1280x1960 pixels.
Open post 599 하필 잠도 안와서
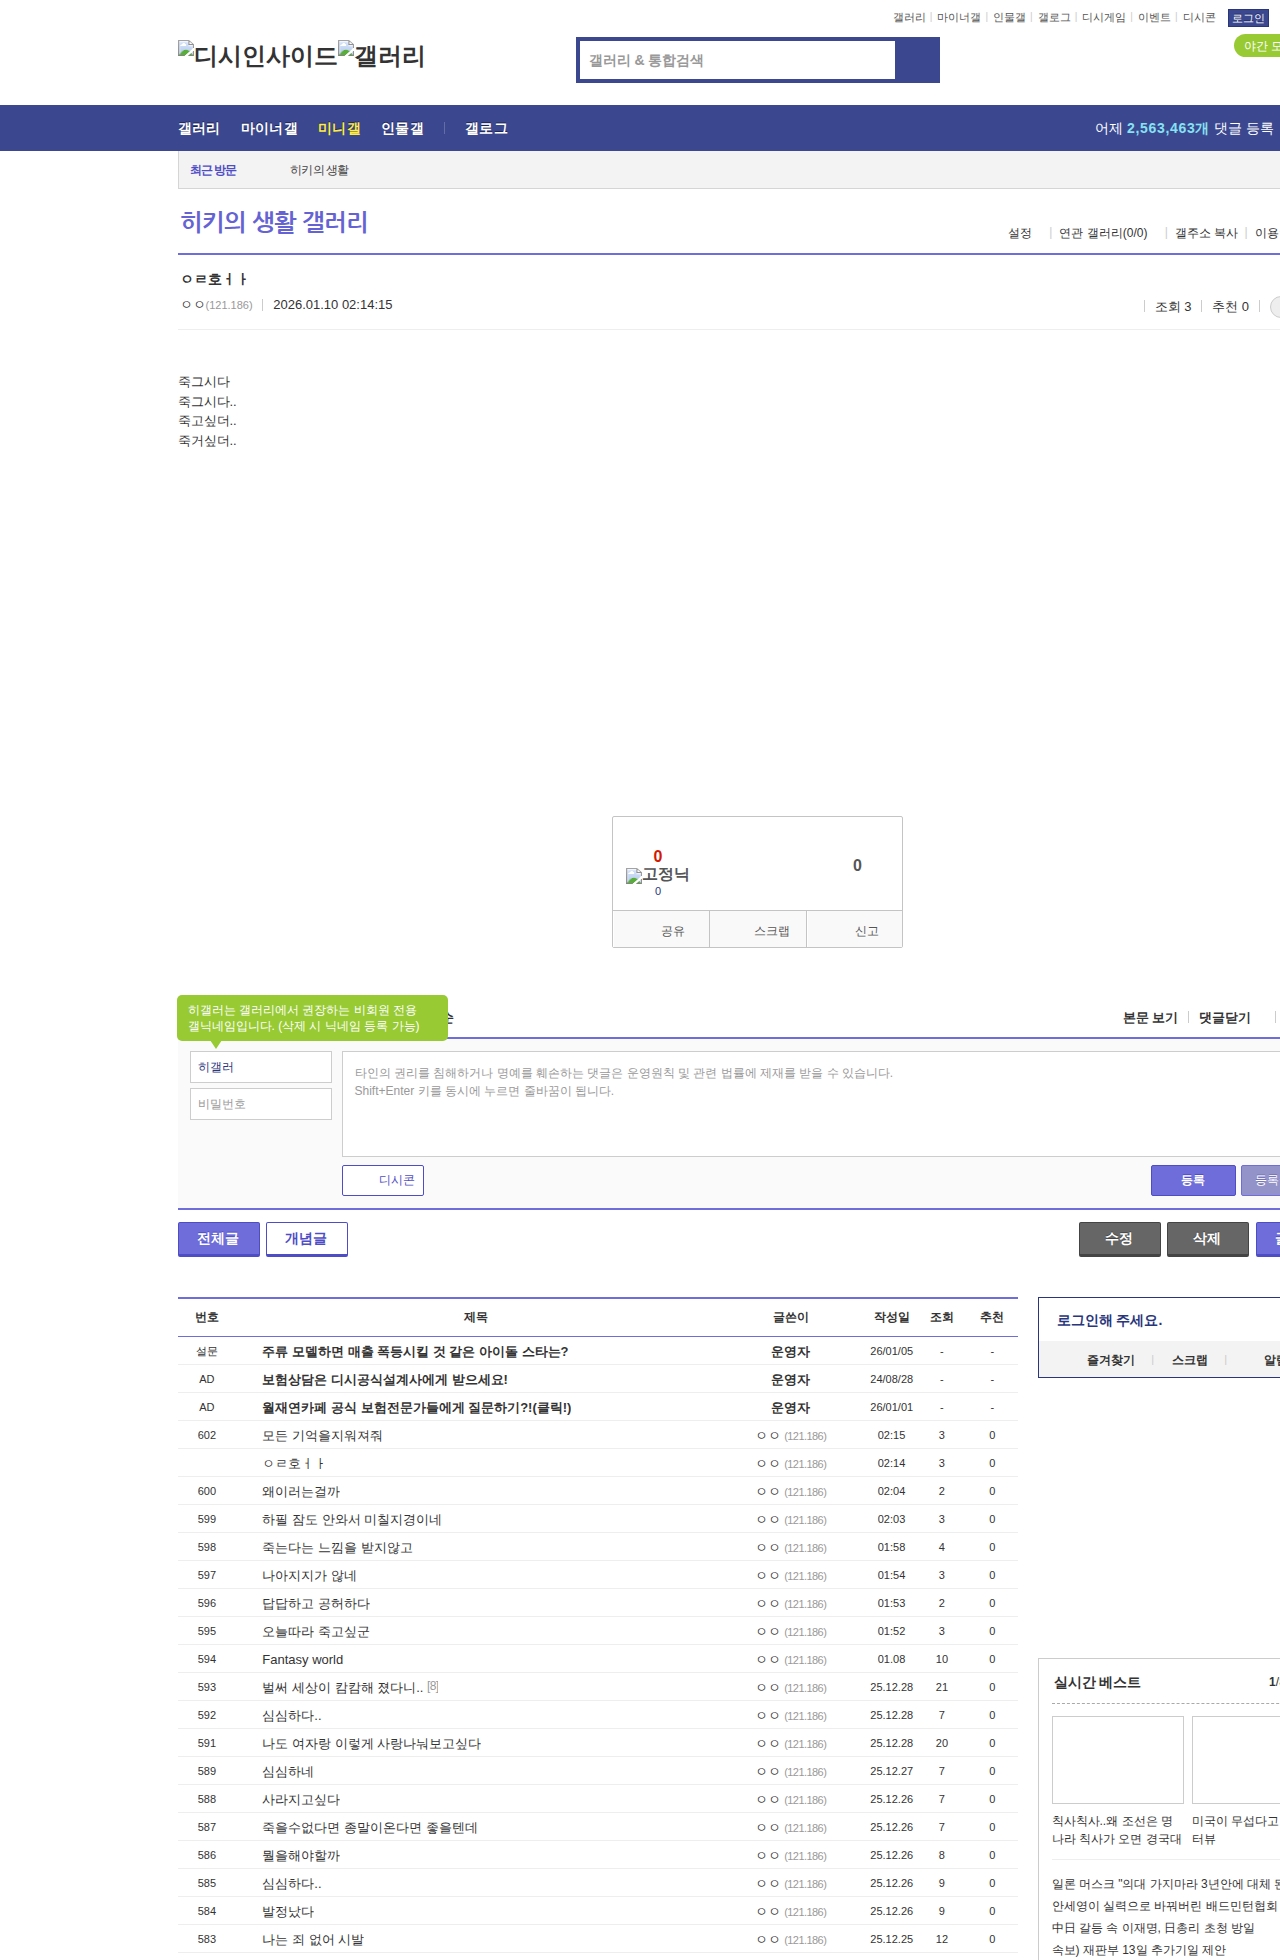click(352, 1519)
